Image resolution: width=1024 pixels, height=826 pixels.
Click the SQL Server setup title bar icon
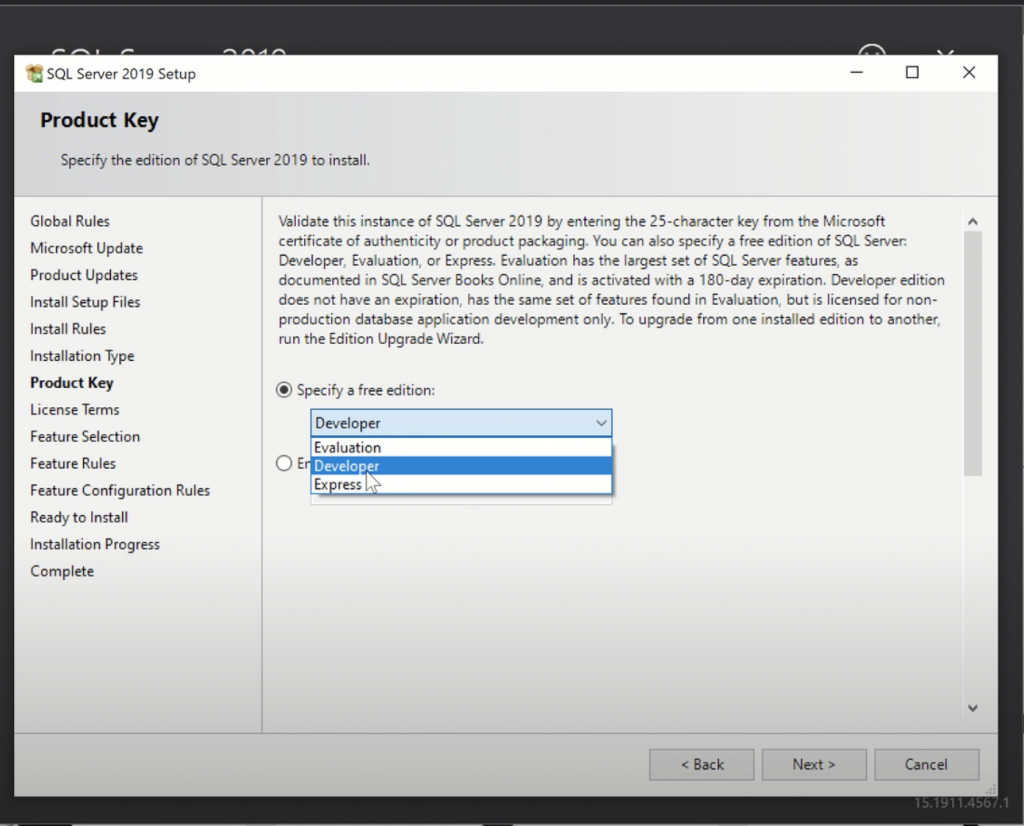pyautogui.click(x=34, y=73)
